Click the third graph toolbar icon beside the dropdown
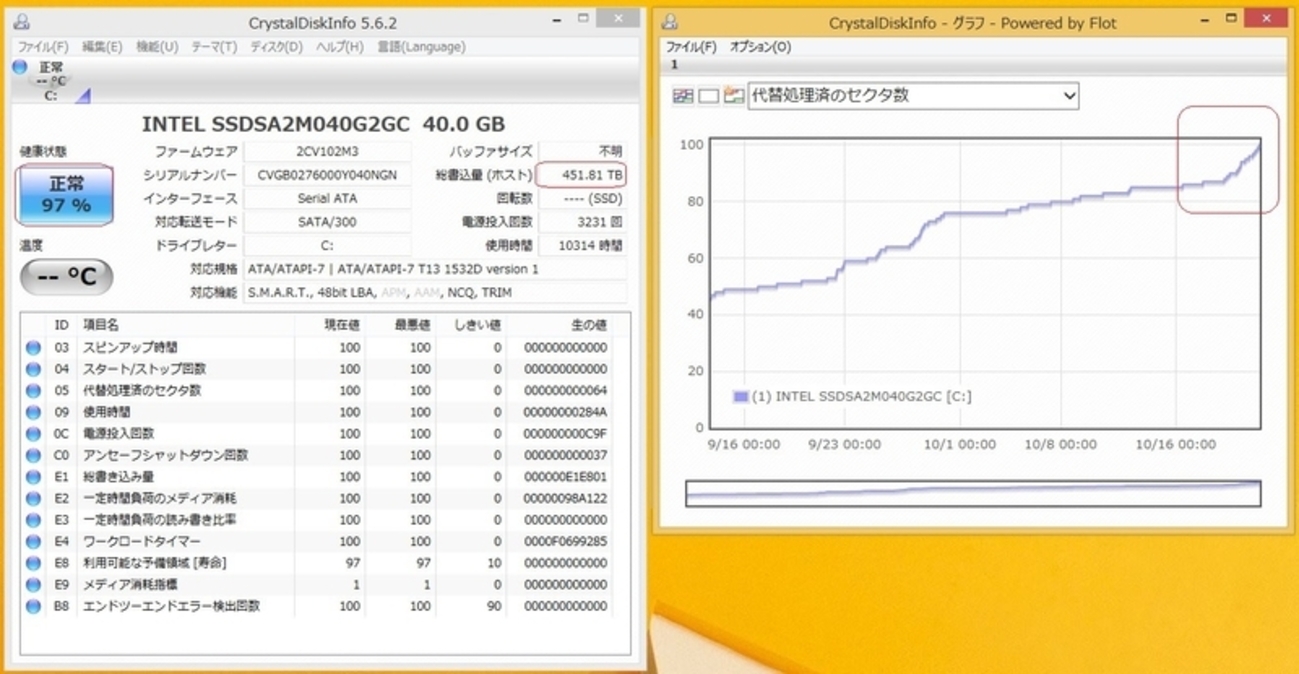 tap(734, 96)
